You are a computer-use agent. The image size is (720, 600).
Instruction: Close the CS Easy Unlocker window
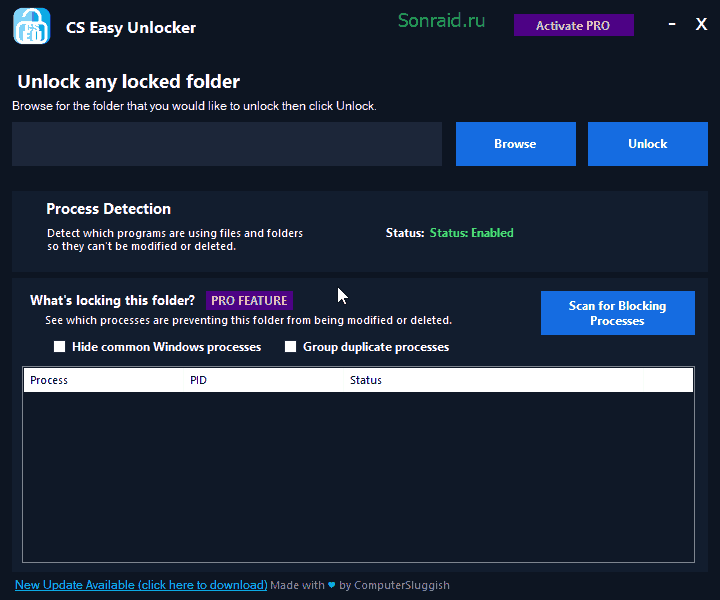click(x=701, y=24)
